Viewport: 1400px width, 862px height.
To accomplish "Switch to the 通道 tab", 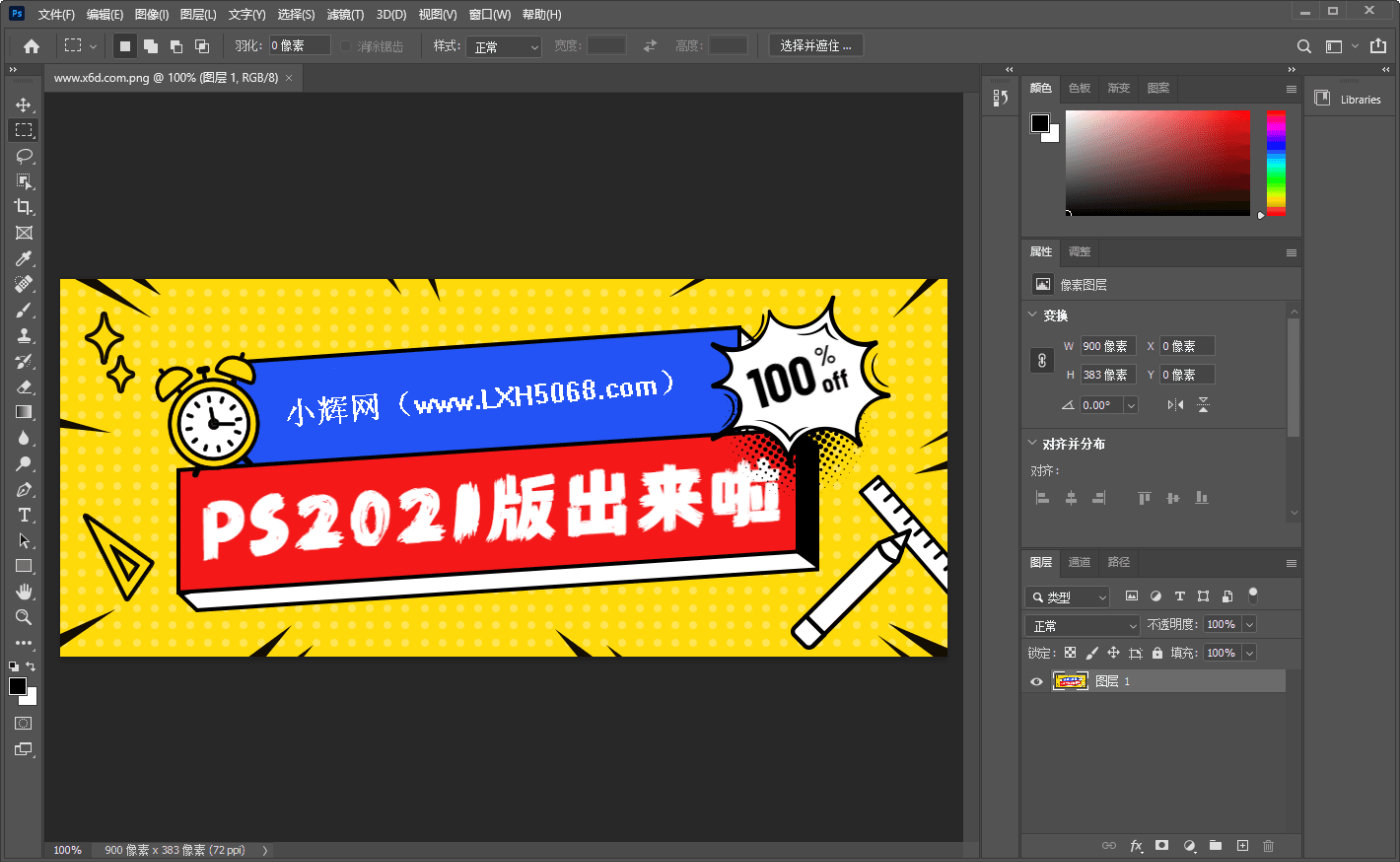I will pos(1079,562).
